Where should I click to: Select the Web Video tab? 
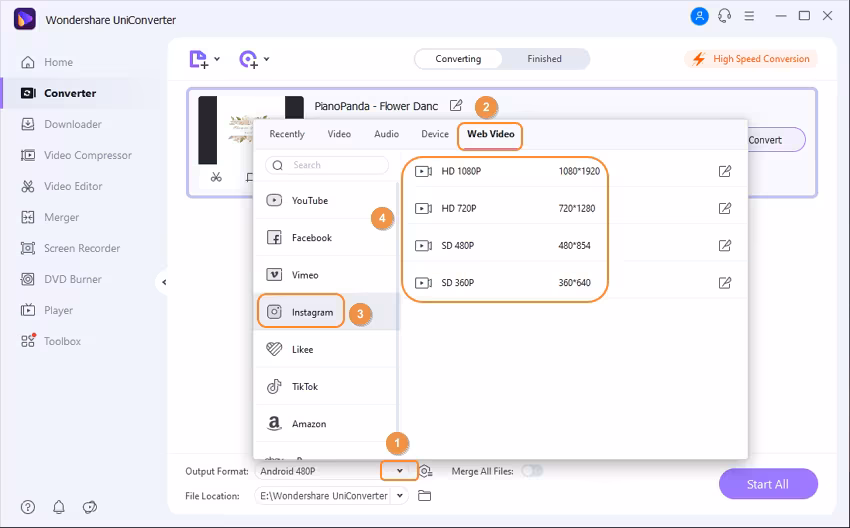491,134
